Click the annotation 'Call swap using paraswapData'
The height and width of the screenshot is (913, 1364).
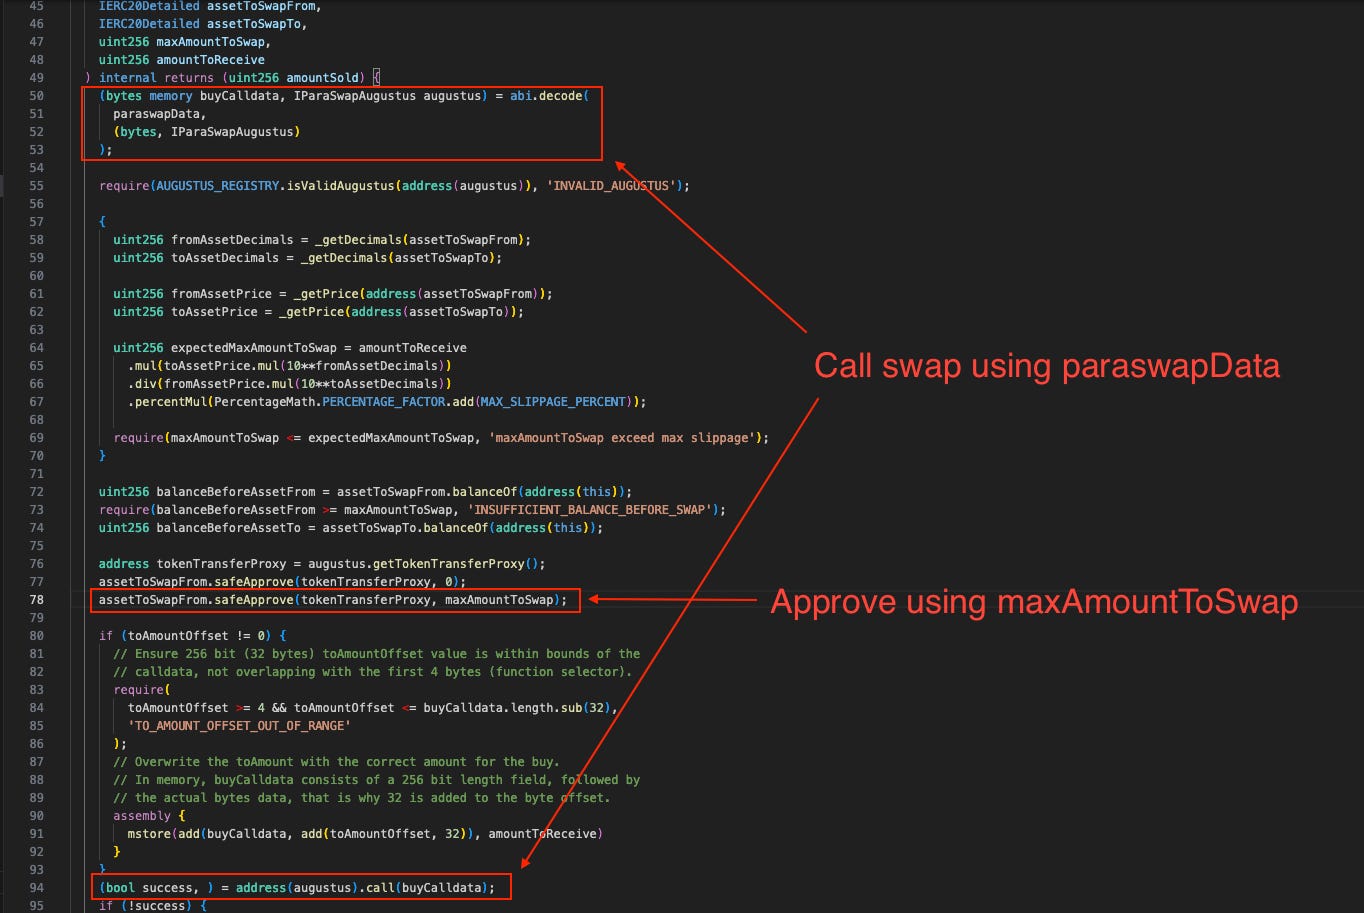click(x=1048, y=366)
